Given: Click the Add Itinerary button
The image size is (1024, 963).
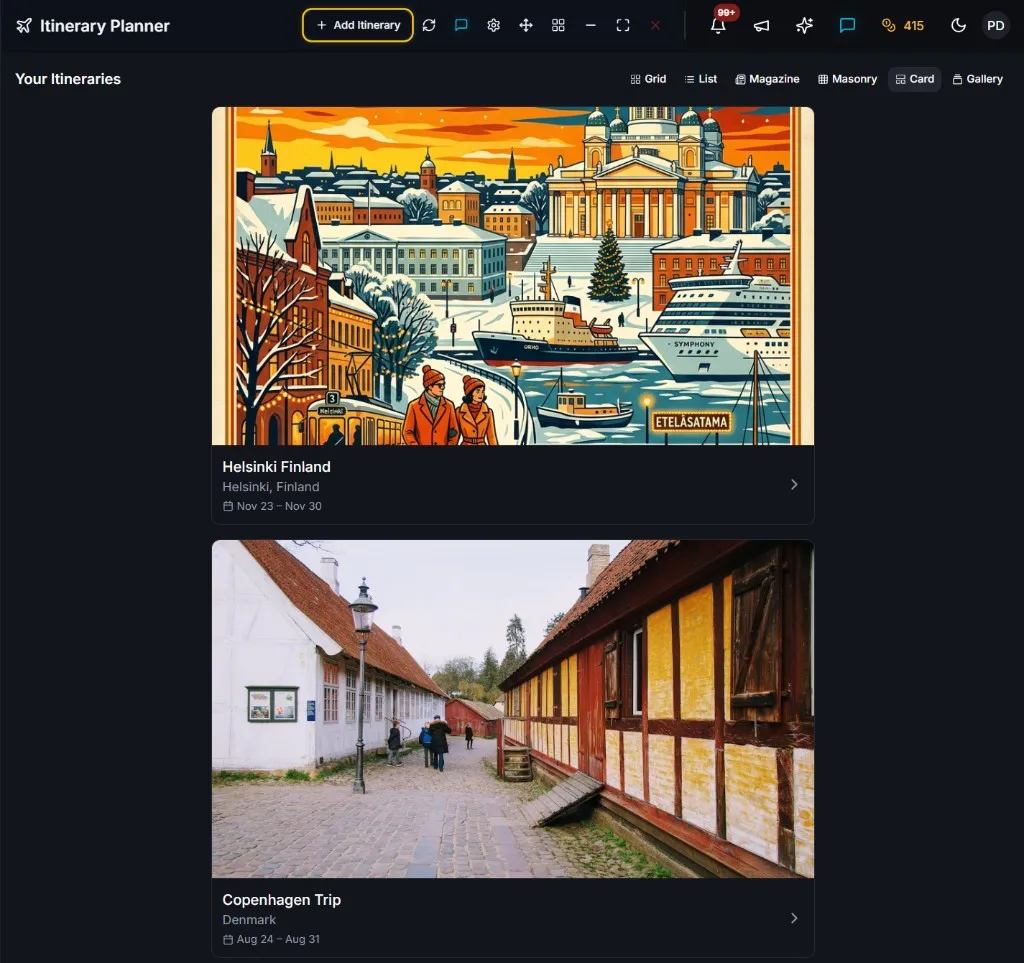Looking at the screenshot, I should click(x=357, y=25).
